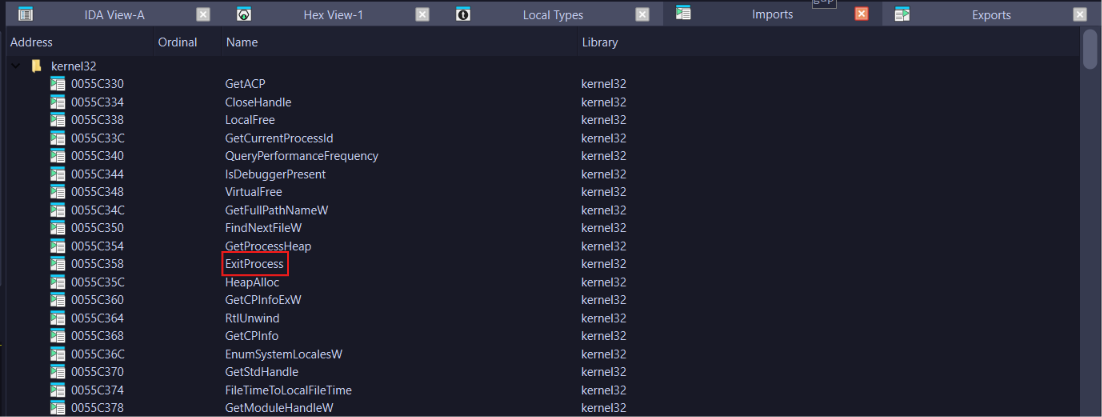This screenshot has height=417, width=1102.
Task: Click the Hex View-1 tab icon
Action: point(243,14)
